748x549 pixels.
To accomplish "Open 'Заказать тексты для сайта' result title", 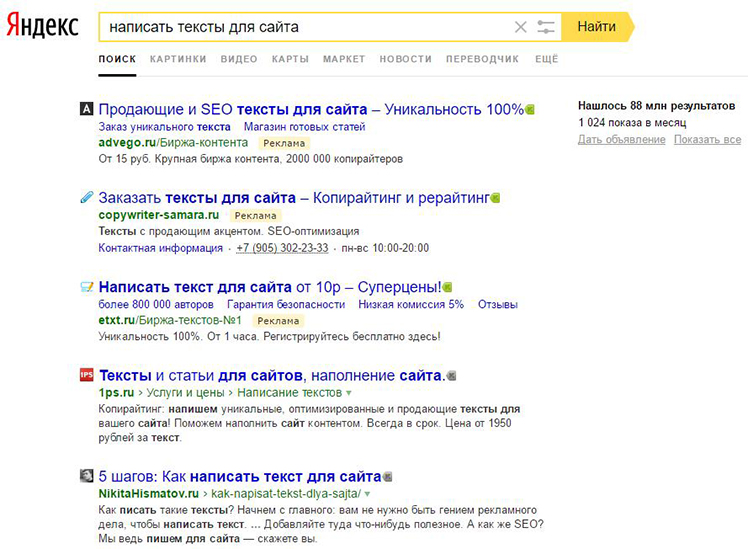I will pos(294,197).
